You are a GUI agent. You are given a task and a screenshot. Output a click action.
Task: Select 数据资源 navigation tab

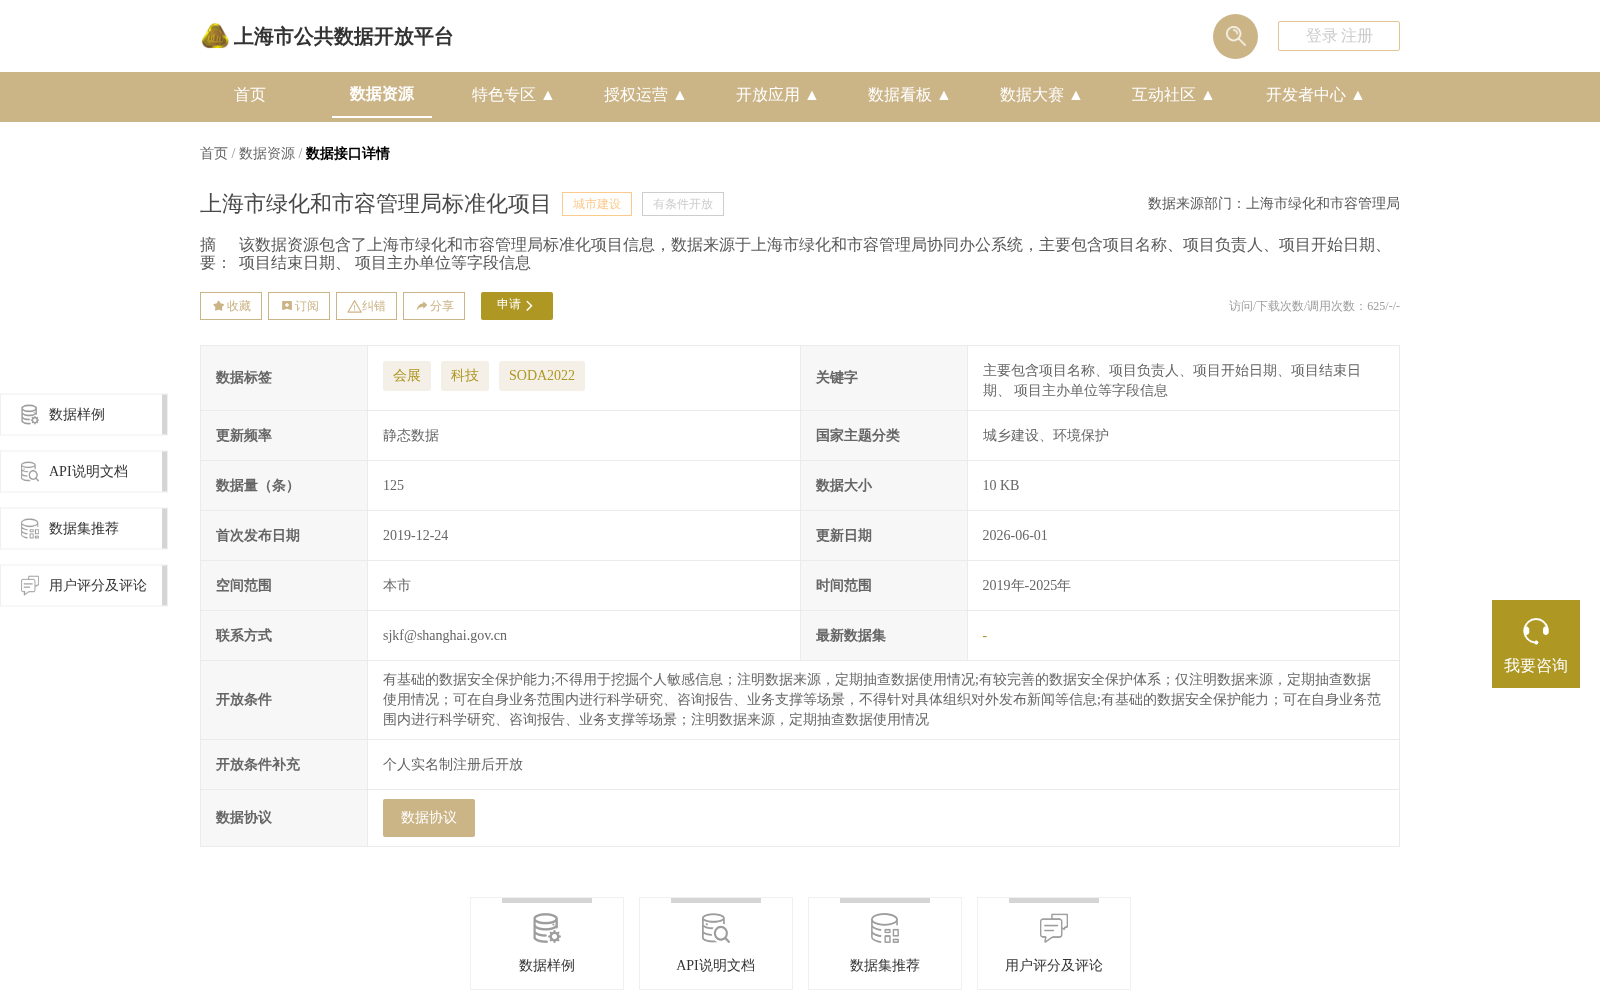(382, 94)
